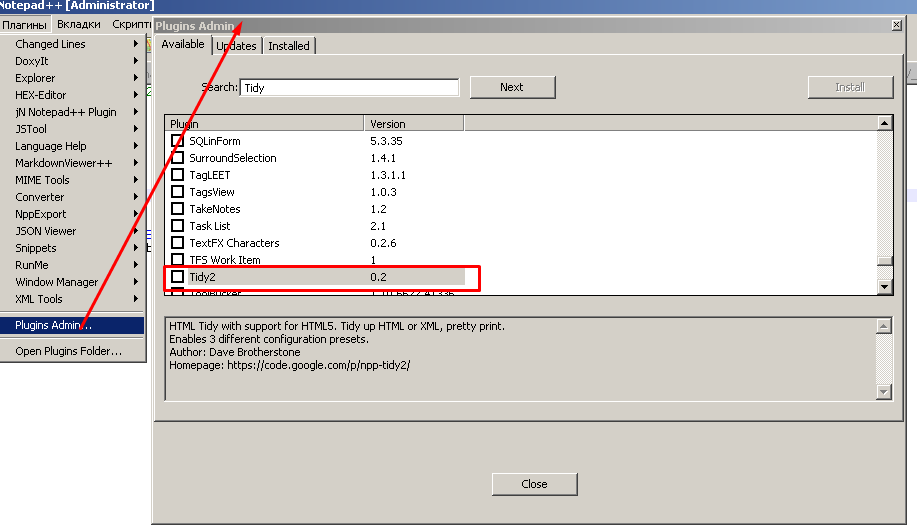Sort by the Version column header
The image size is (917, 527).
[414, 123]
